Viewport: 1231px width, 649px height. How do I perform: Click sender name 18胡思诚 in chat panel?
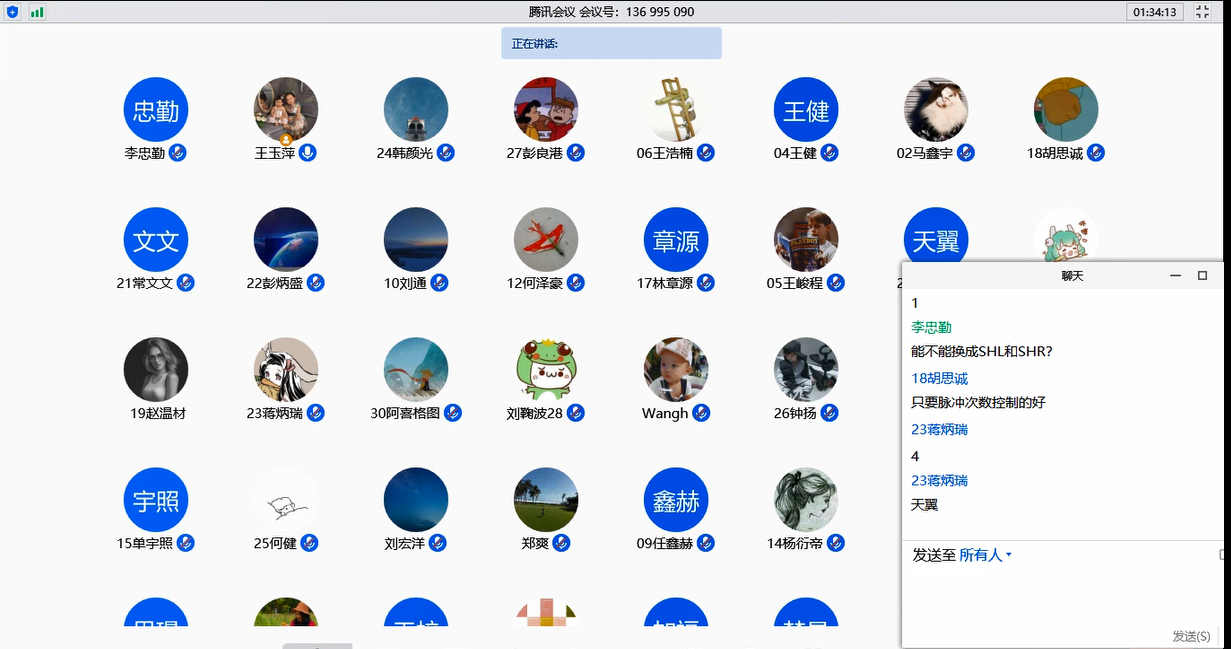coord(939,378)
